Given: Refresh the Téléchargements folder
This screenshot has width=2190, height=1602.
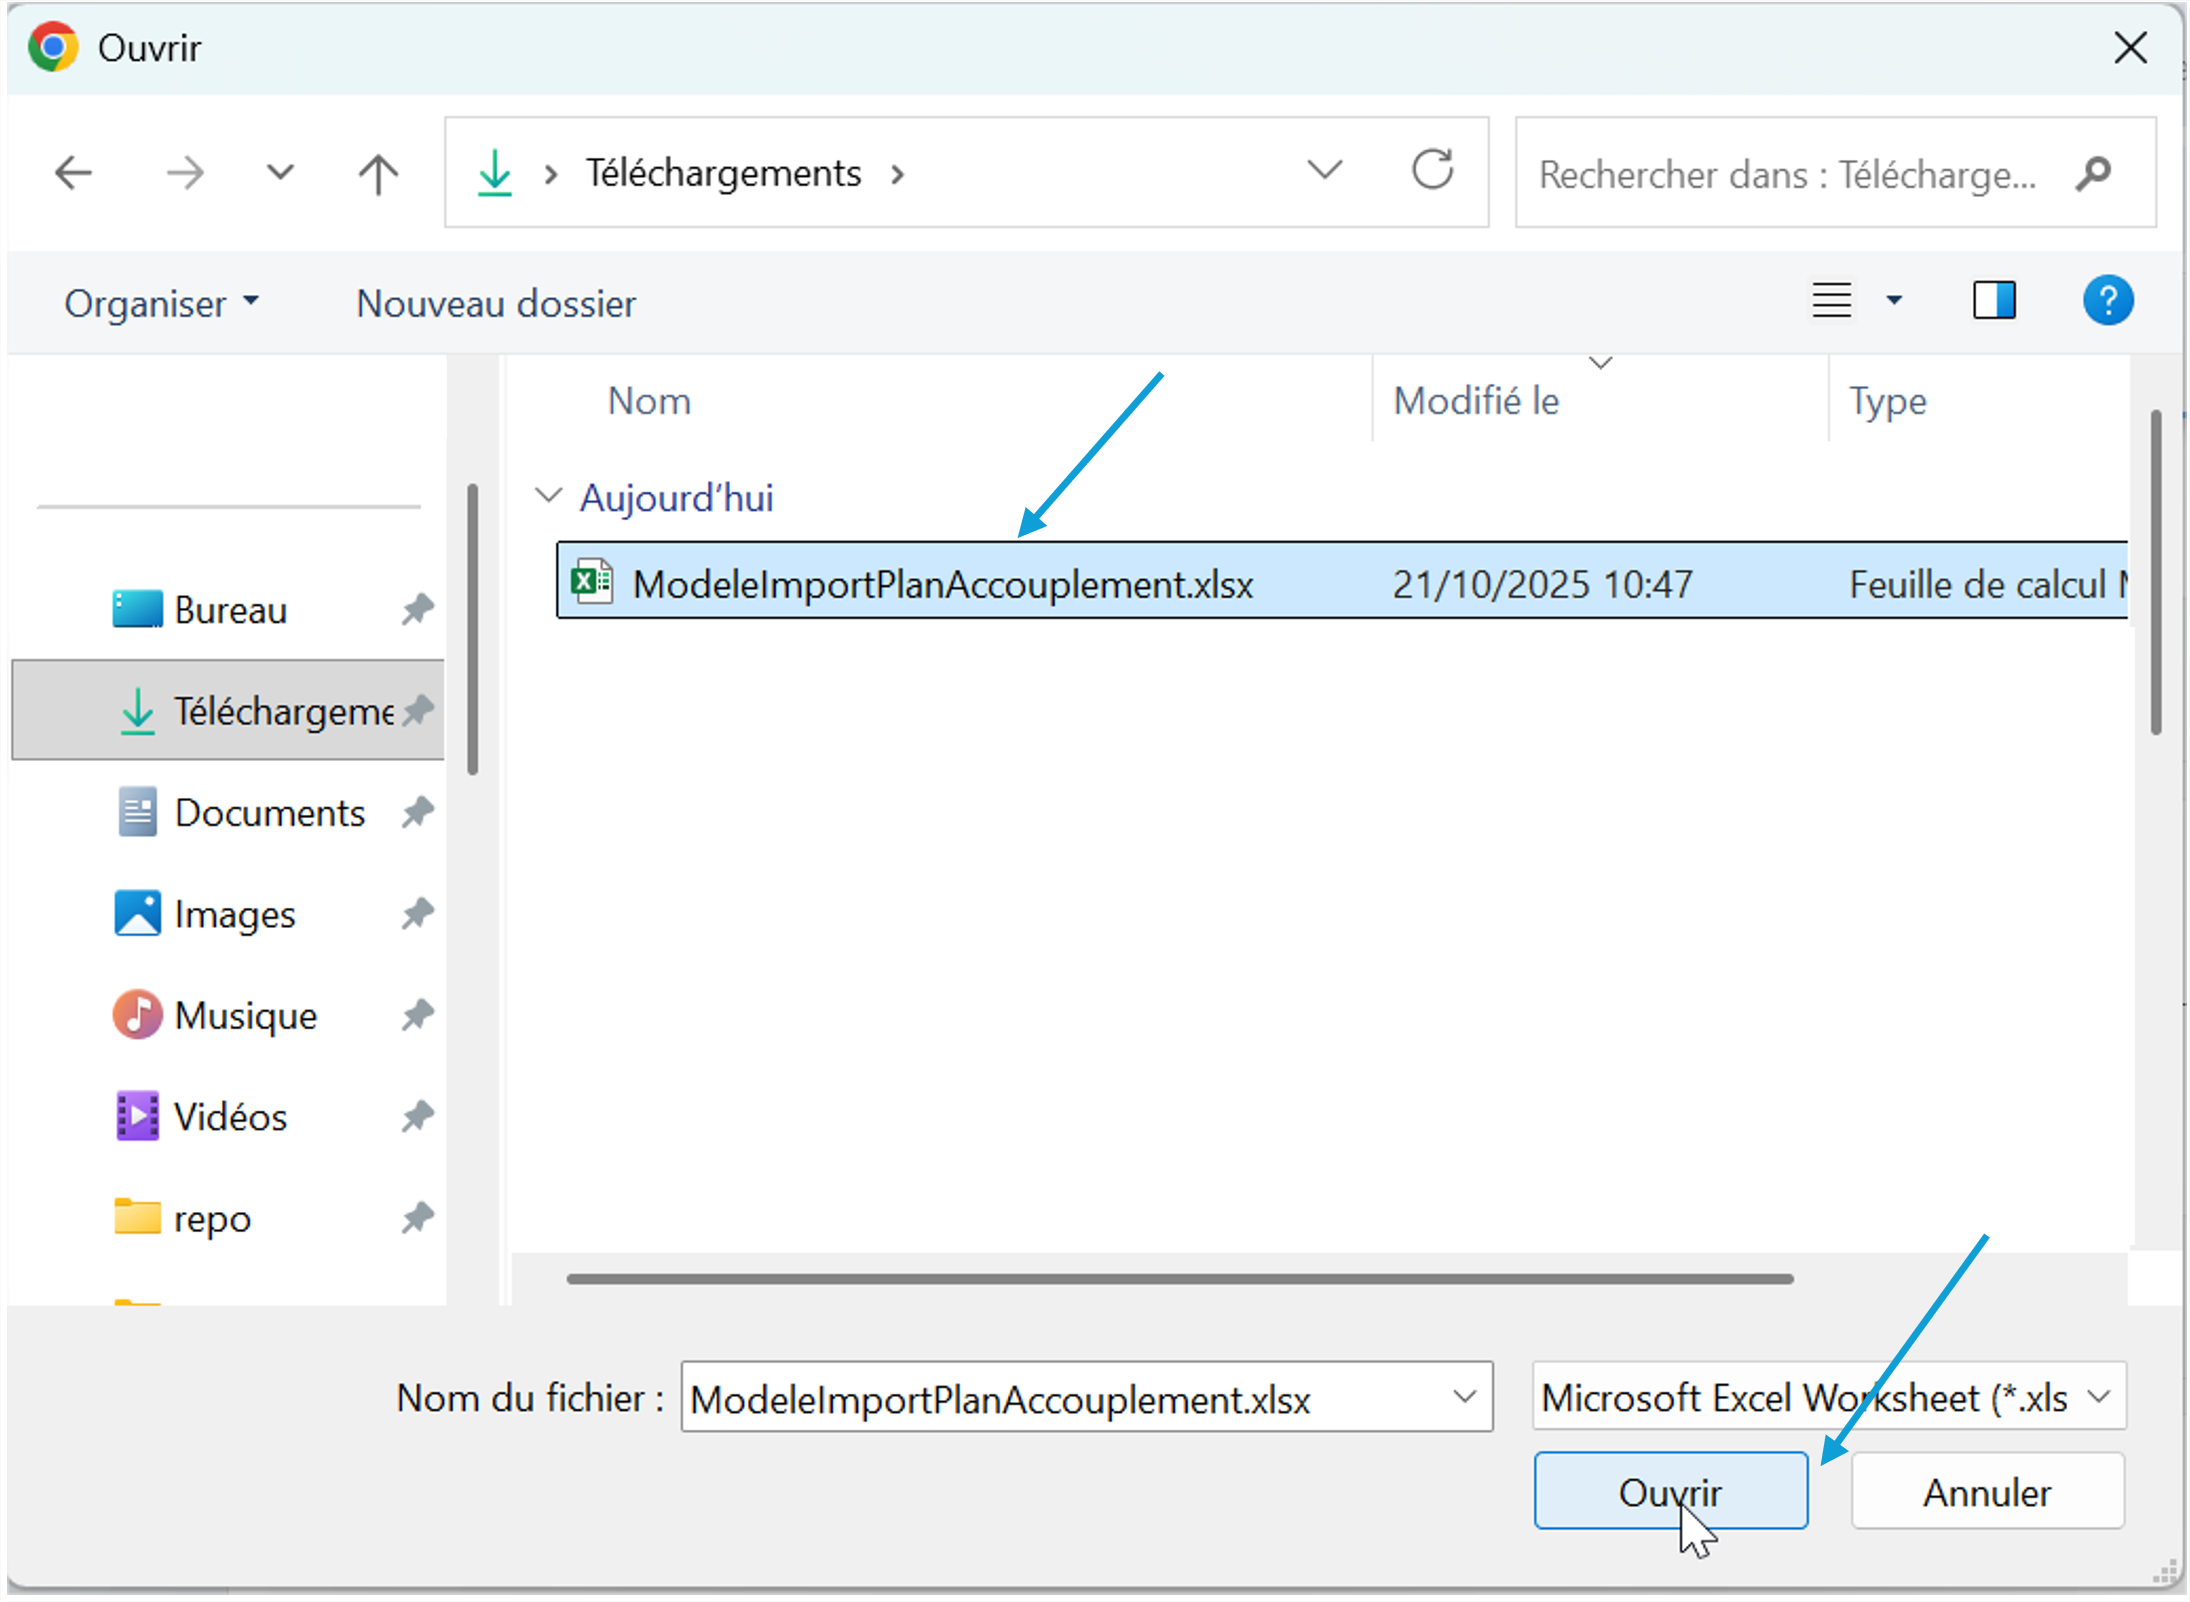Looking at the screenshot, I should click(x=1432, y=170).
